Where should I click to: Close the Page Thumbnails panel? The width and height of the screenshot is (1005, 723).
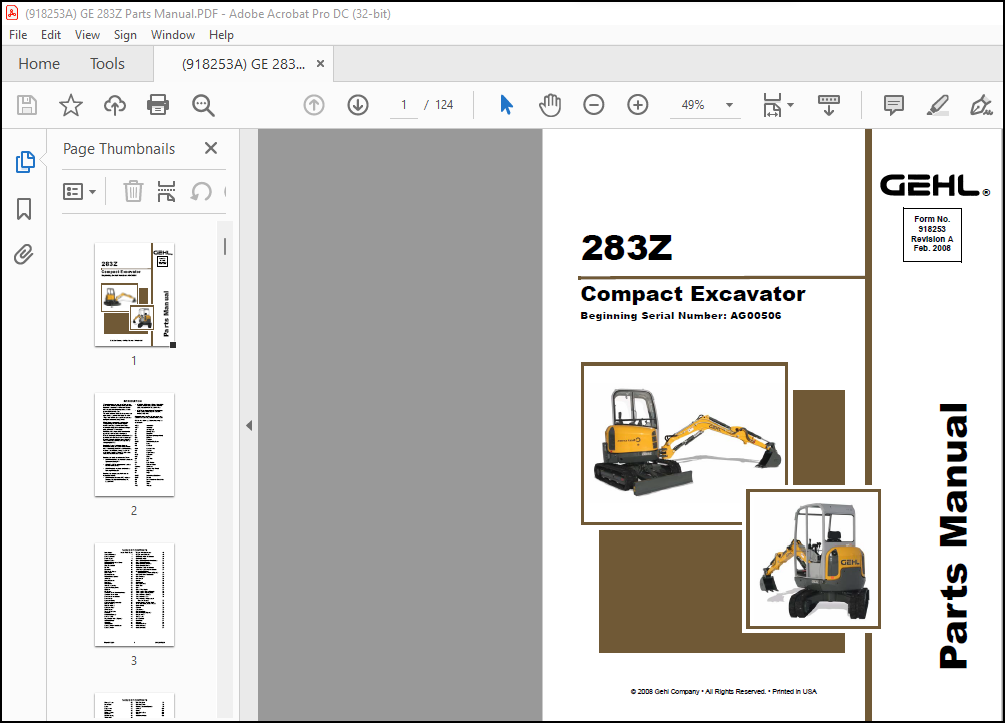(x=211, y=148)
